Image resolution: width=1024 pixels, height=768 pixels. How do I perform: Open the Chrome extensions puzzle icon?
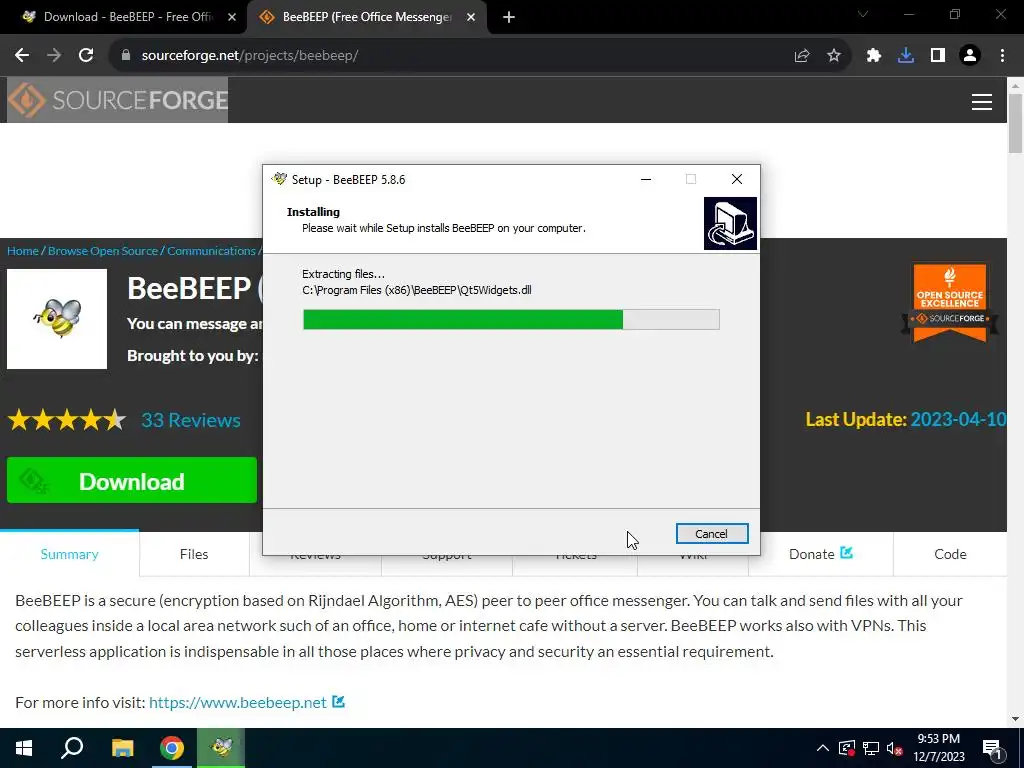coord(874,56)
